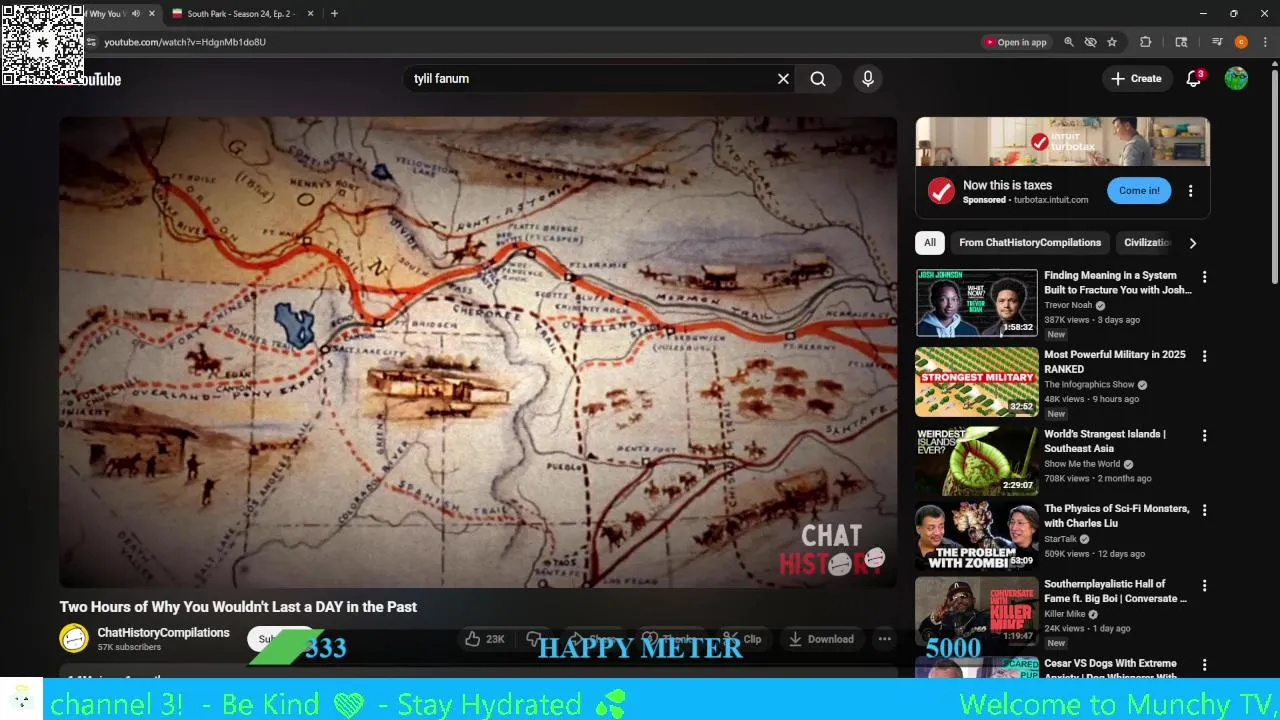
Task: Open Most Powerful Military 2025 video title
Action: [1115, 362]
